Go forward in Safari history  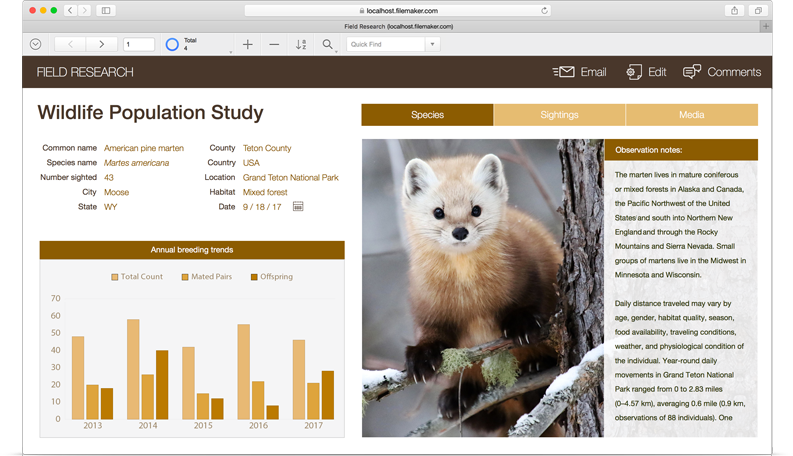(84, 10)
